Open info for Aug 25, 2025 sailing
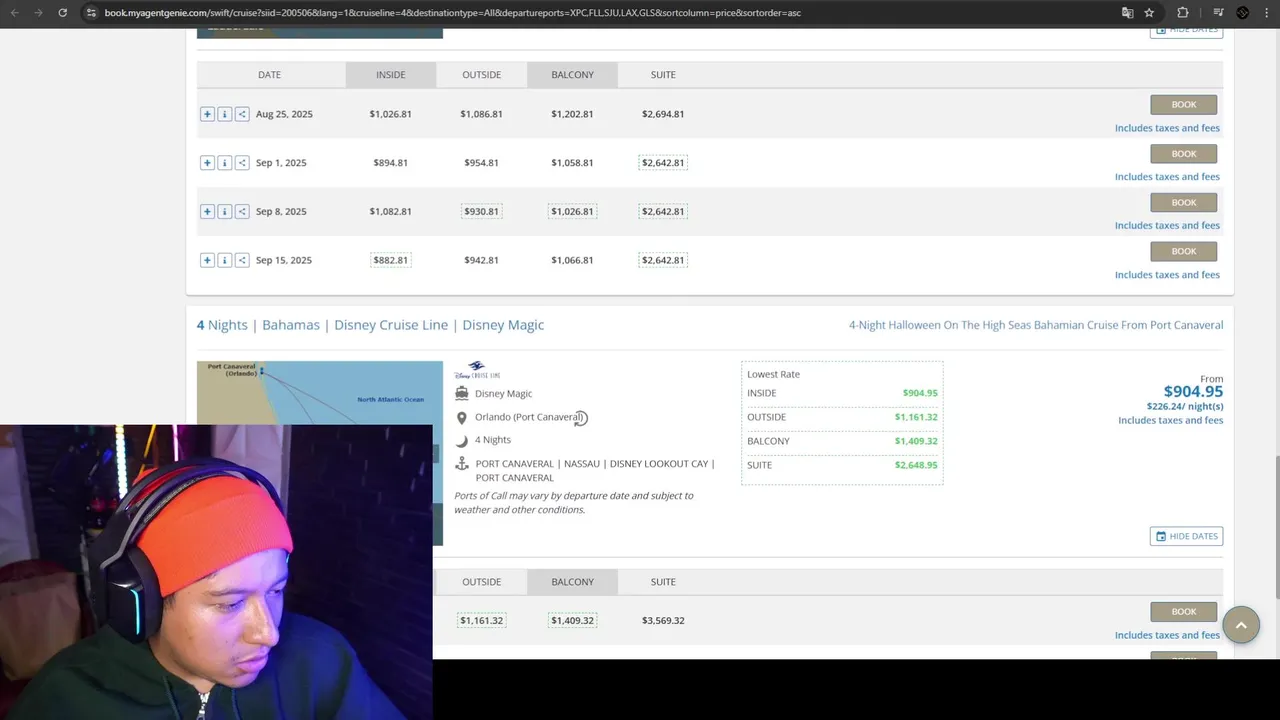This screenshot has height=720, width=1280. 224,114
